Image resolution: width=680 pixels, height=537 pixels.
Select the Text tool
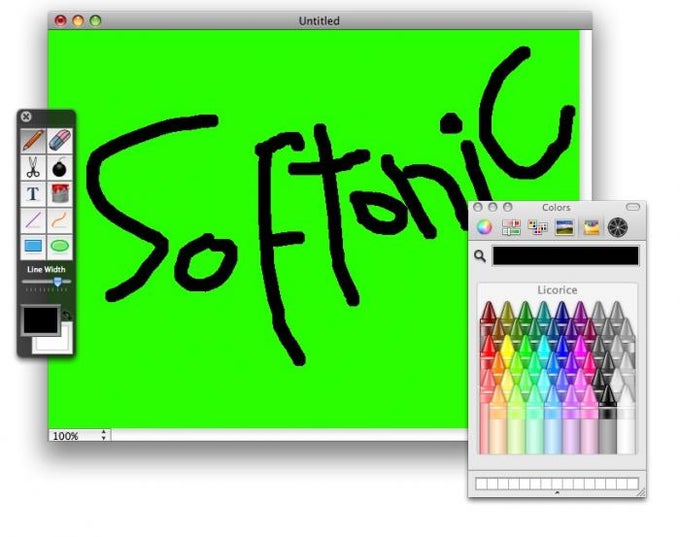pyautogui.click(x=33, y=194)
